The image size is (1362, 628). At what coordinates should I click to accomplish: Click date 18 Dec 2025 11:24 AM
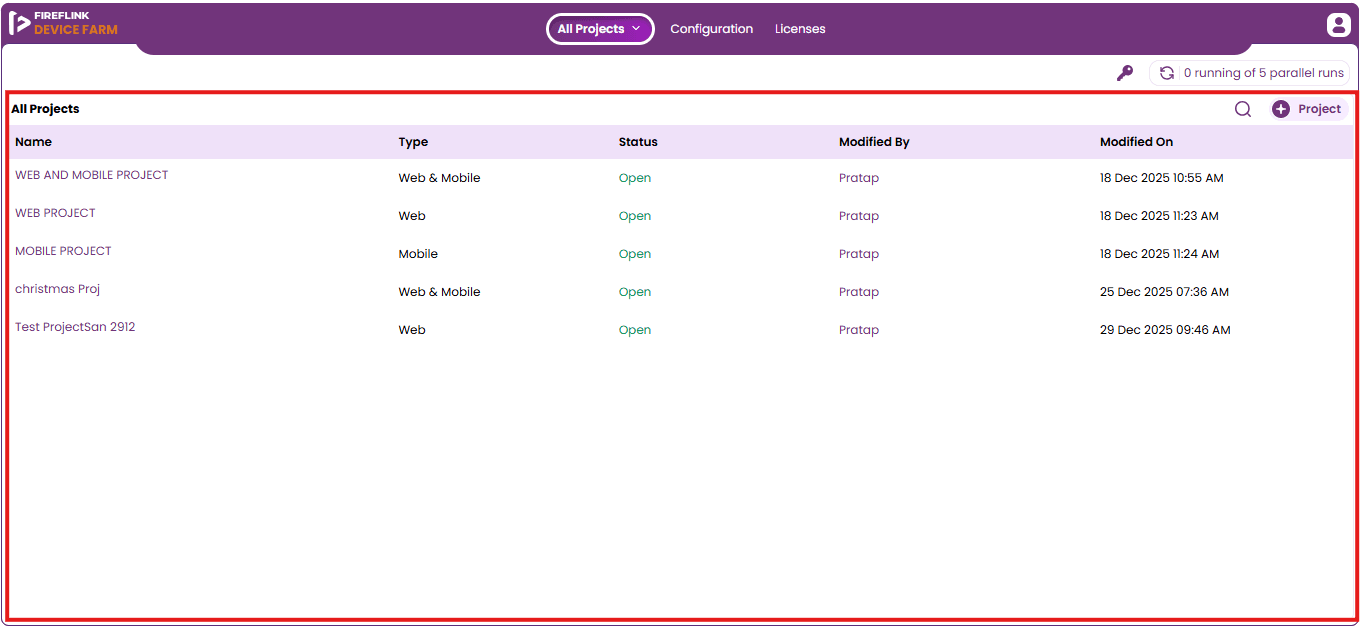[1159, 254]
